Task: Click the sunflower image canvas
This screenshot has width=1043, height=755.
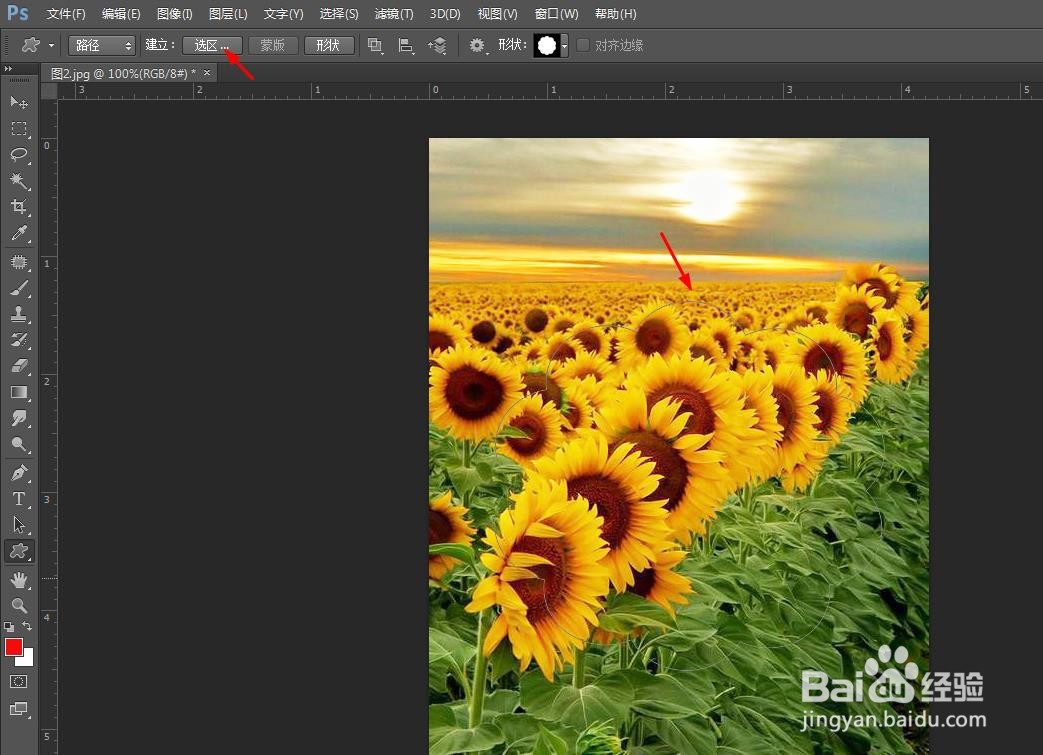Action: 678,446
